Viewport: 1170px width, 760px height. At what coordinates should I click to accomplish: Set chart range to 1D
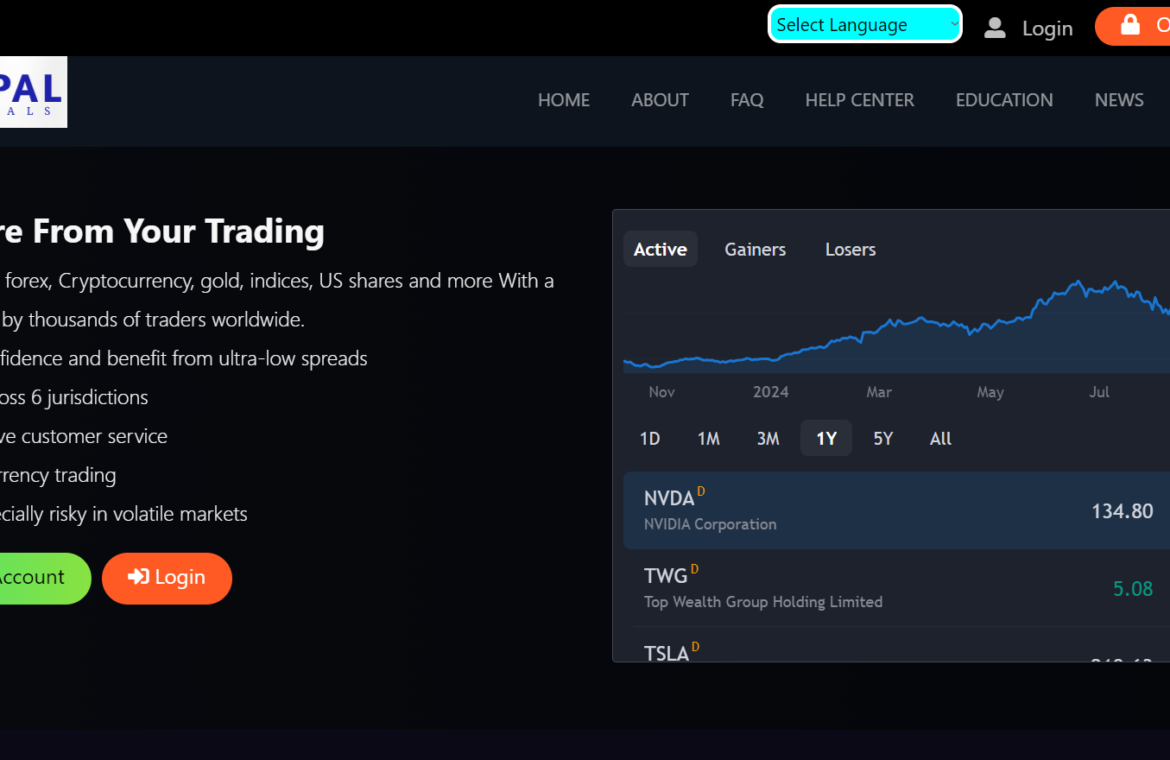click(650, 438)
